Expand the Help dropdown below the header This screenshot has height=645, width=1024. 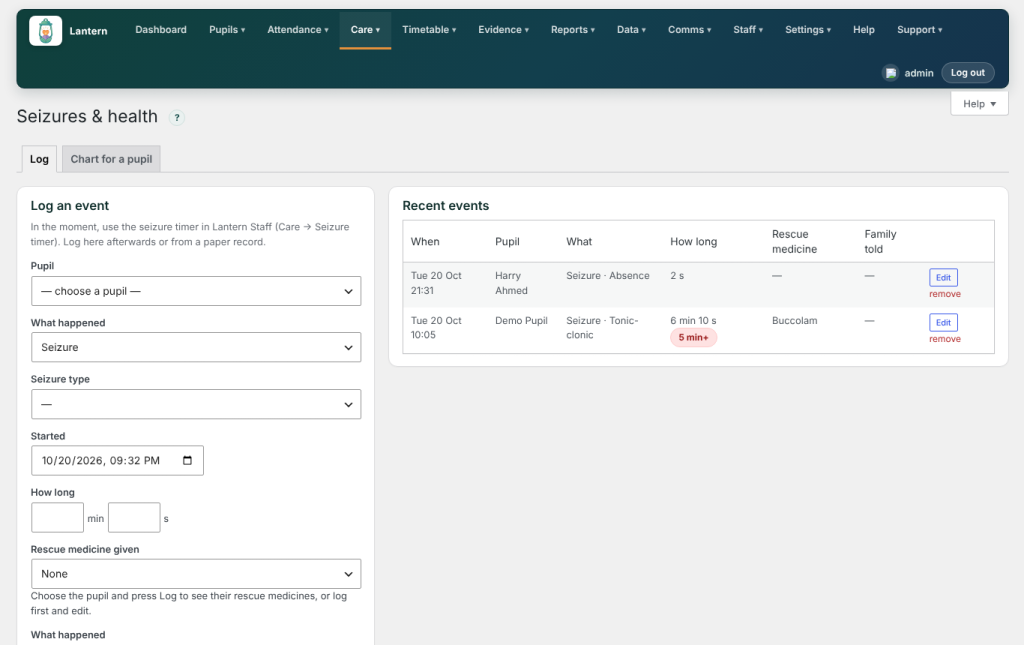[979, 104]
